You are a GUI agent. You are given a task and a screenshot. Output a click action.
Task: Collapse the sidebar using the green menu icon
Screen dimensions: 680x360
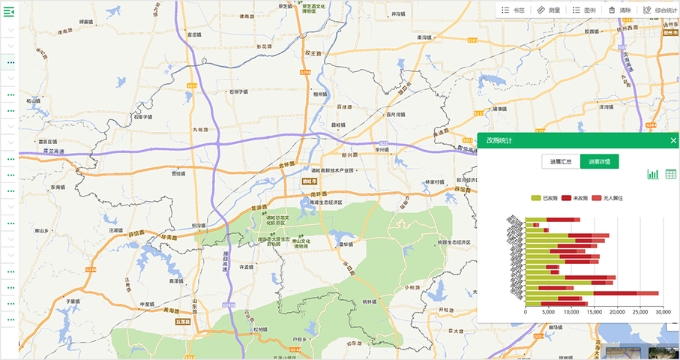pyautogui.click(x=9, y=12)
